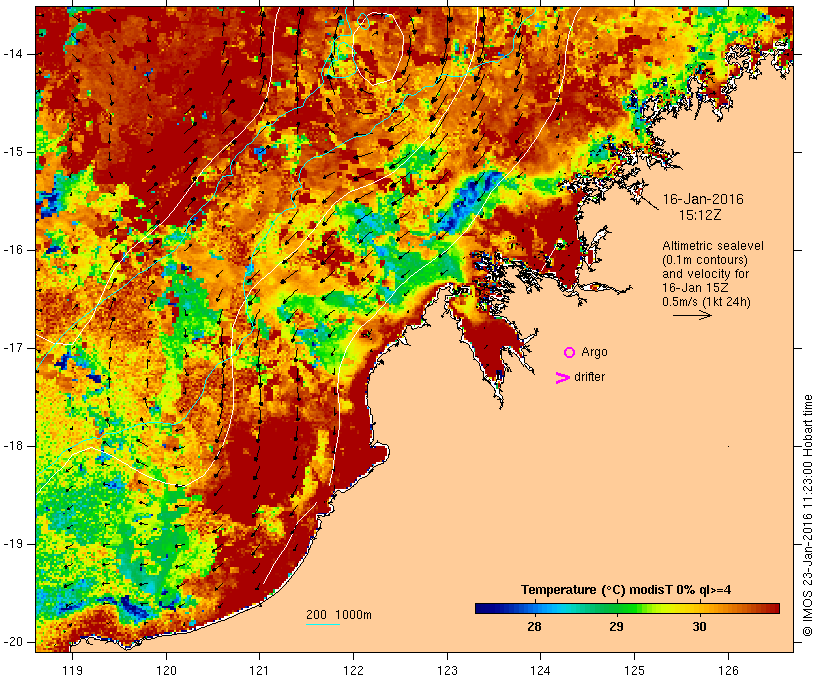Viewport: 820px width, 680px height.
Task: Click the 119 longitude axis label
Action: coord(72,670)
